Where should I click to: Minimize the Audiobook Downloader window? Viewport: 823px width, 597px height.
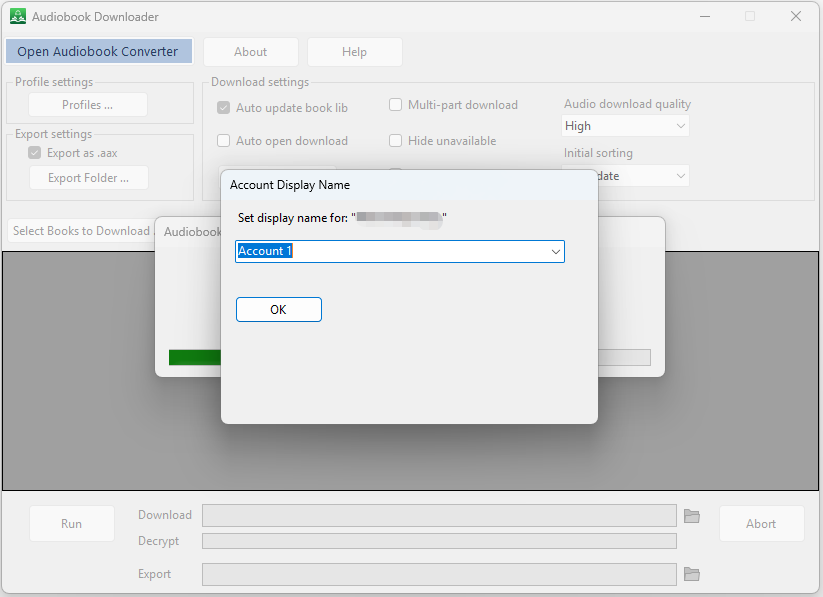[x=703, y=17]
